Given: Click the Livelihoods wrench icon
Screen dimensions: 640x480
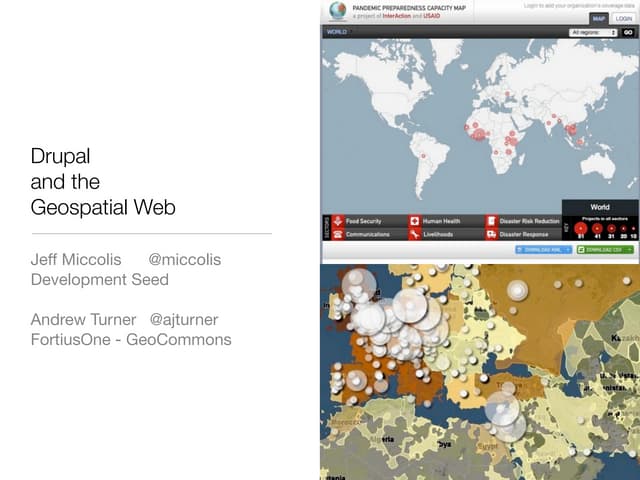Looking at the screenshot, I should point(414,234).
